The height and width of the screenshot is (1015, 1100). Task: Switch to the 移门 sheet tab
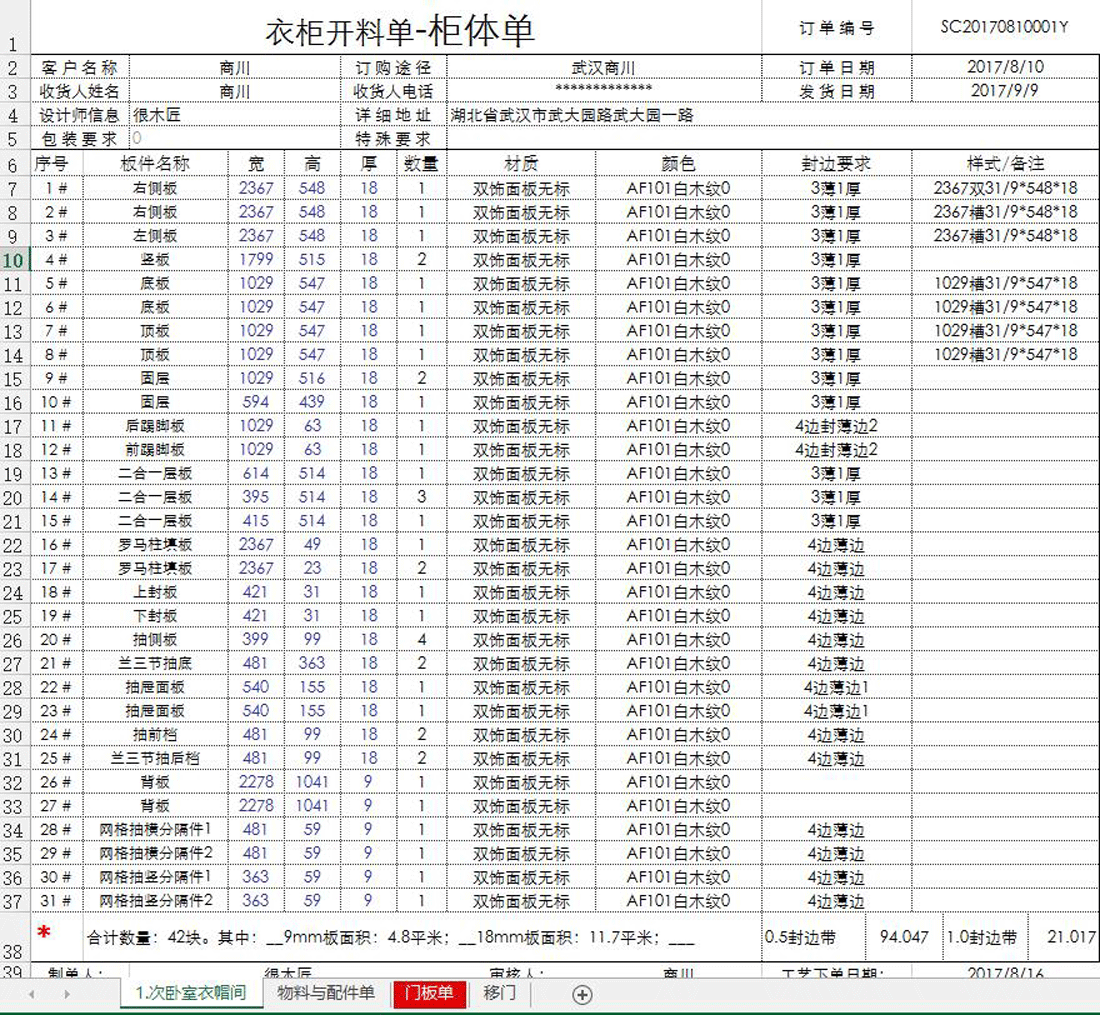click(499, 993)
